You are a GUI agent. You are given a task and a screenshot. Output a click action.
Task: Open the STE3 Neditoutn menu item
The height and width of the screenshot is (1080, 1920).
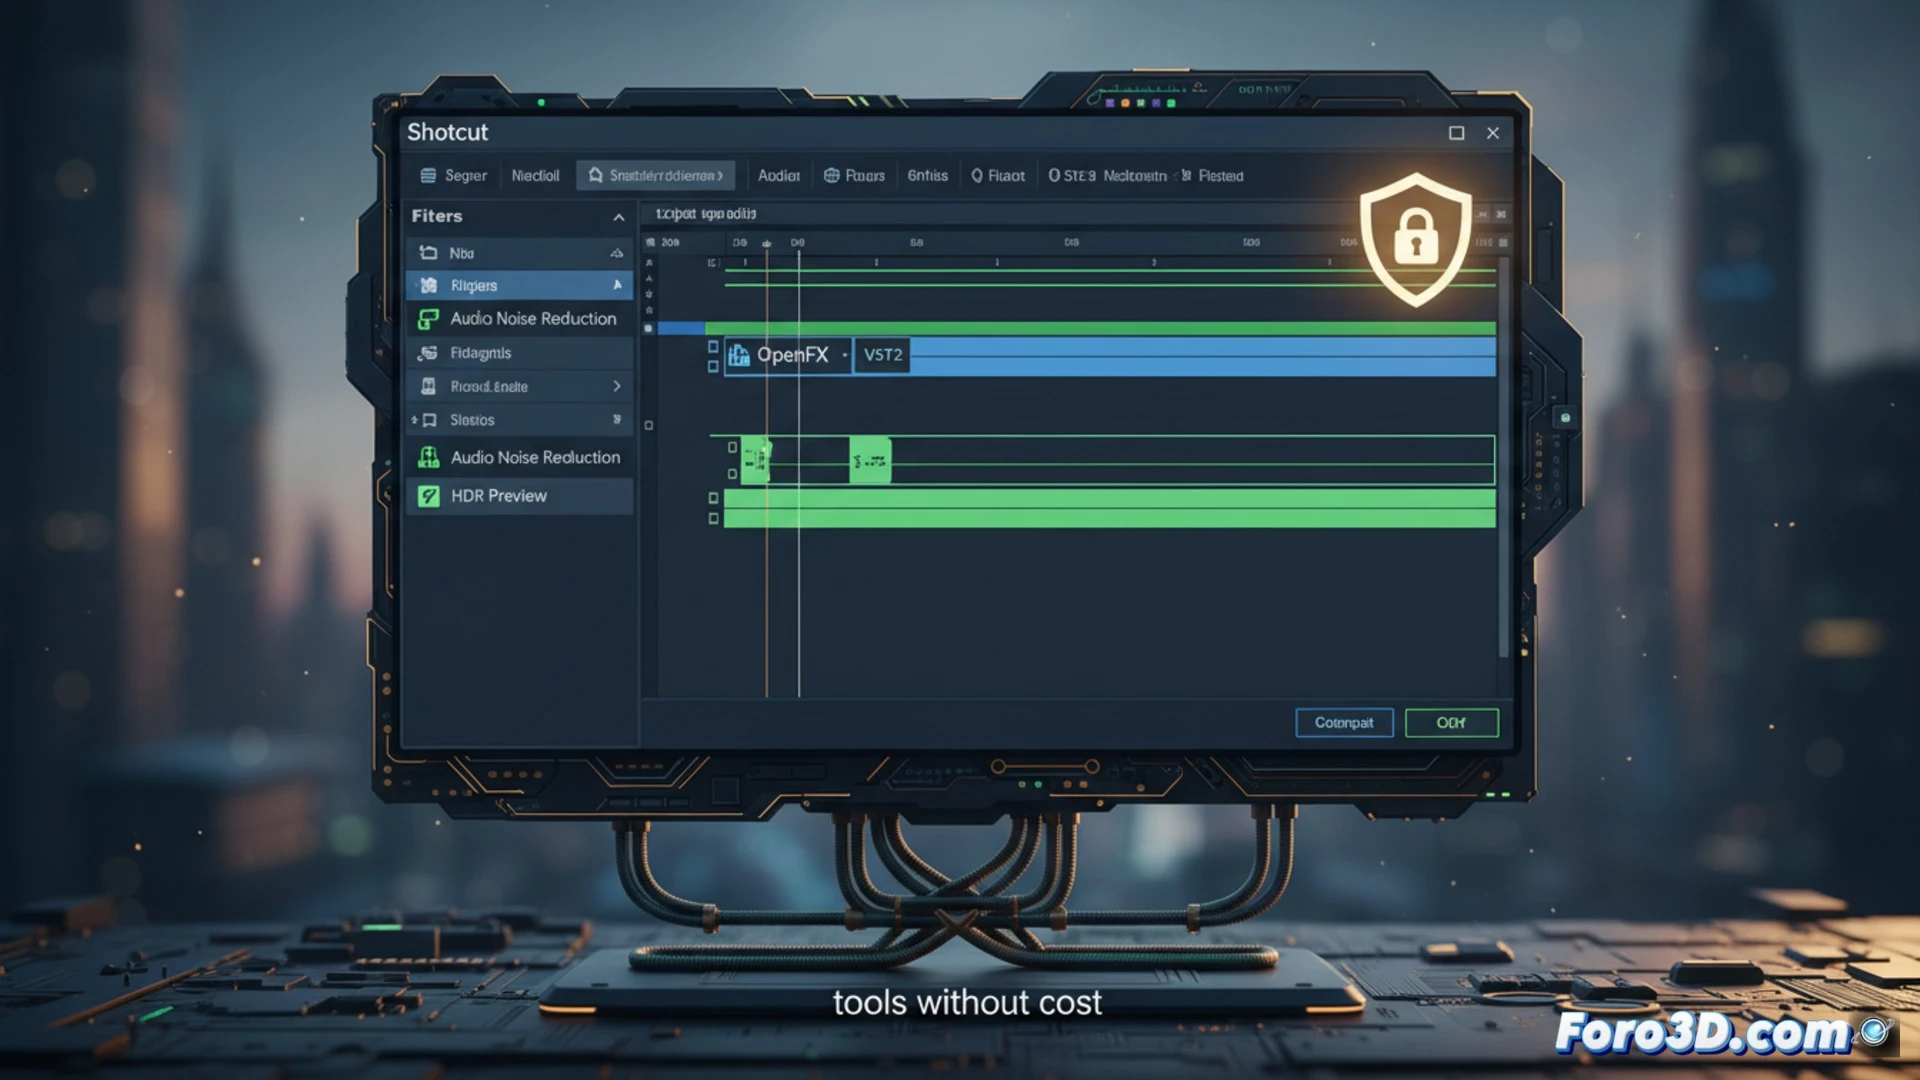(x=1107, y=175)
